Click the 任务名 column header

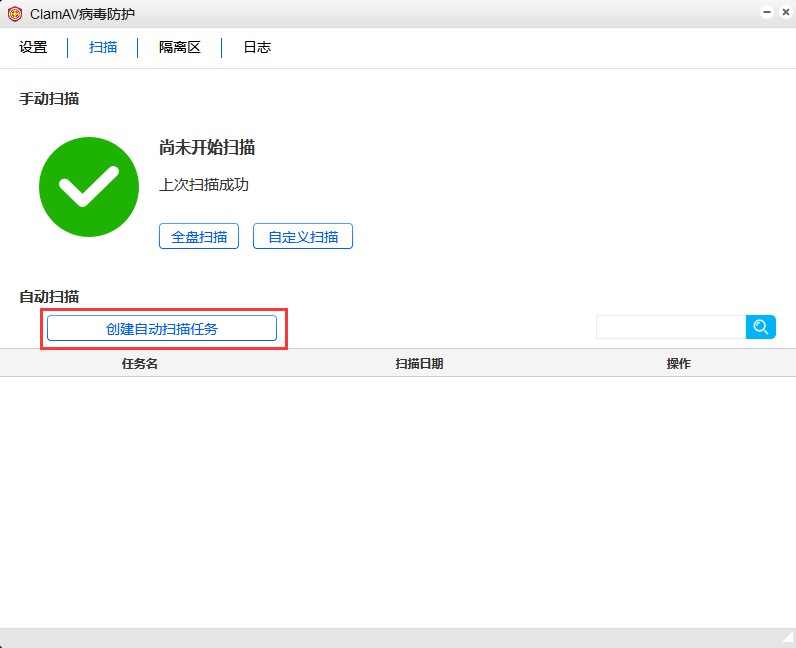tap(140, 363)
